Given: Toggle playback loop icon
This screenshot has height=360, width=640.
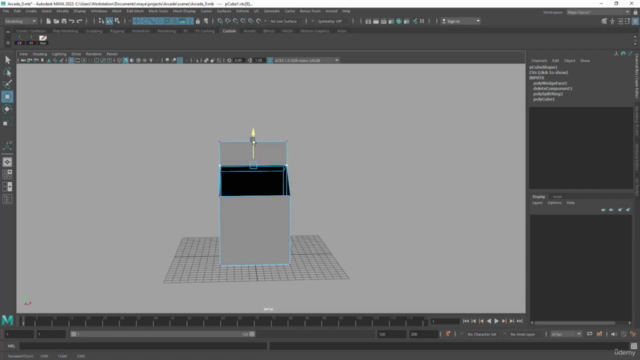Looking at the screenshot, I should pyautogui.click(x=589, y=334).
